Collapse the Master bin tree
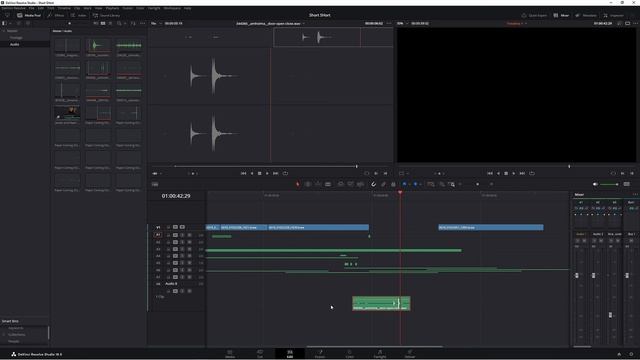The width and height of the screenshot is (640, 360). 4,31
